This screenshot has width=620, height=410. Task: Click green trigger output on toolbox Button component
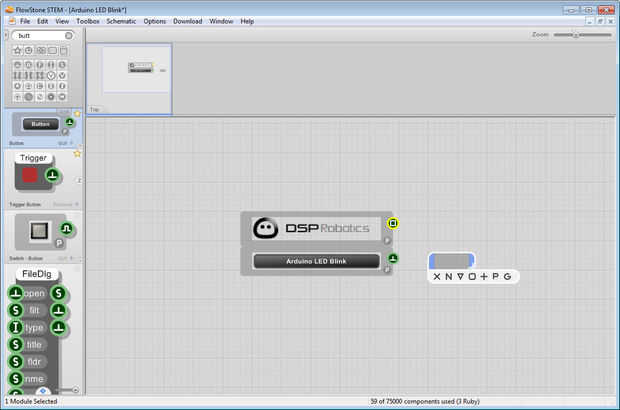70,122
